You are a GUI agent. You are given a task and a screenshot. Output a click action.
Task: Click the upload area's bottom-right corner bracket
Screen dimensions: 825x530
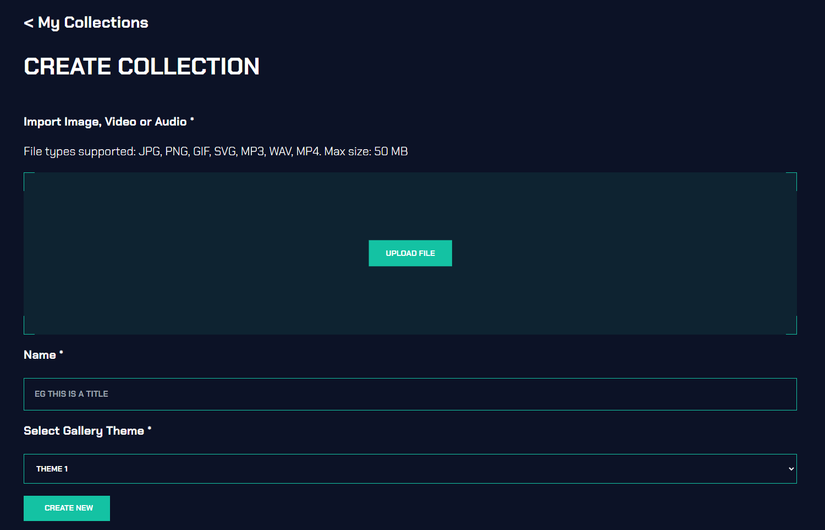pos(794,331)
